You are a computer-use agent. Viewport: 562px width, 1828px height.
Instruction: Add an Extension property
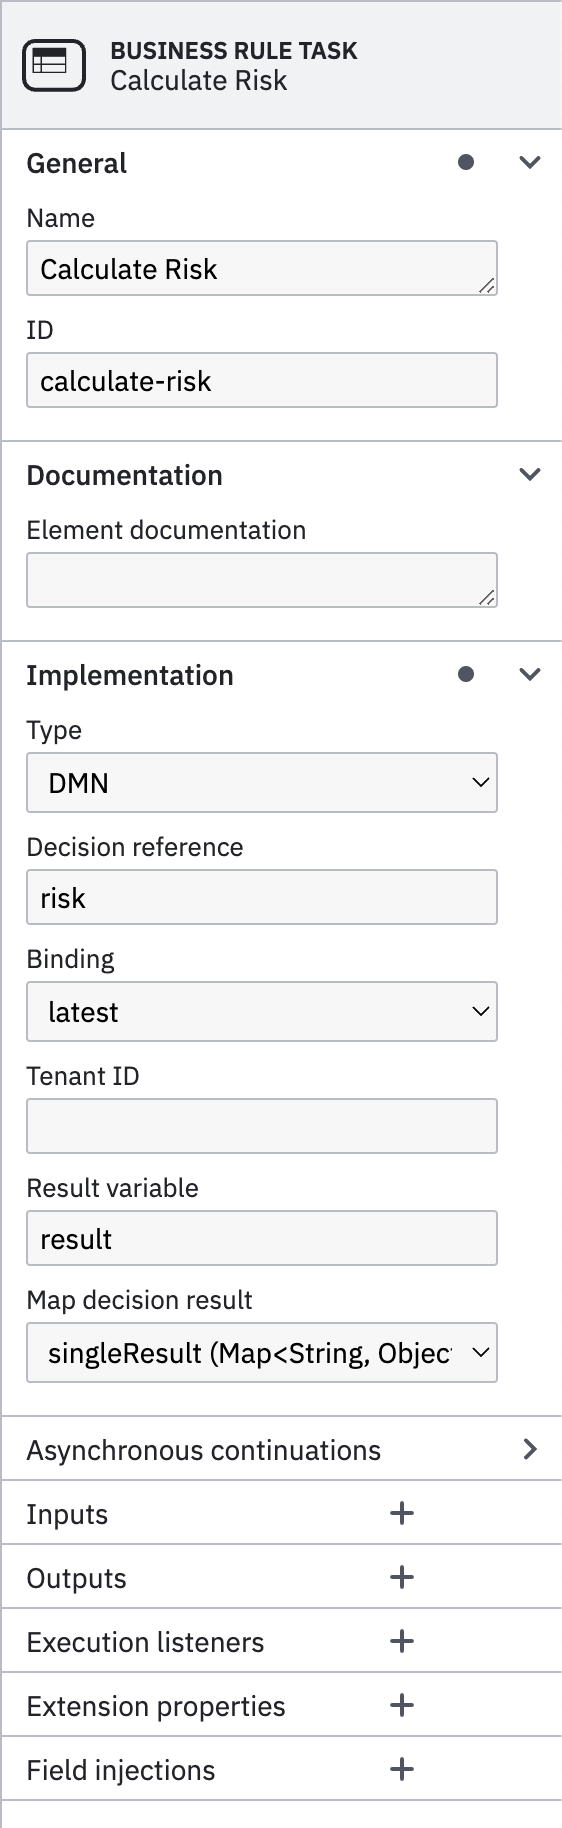click(x=402, y=1705)
